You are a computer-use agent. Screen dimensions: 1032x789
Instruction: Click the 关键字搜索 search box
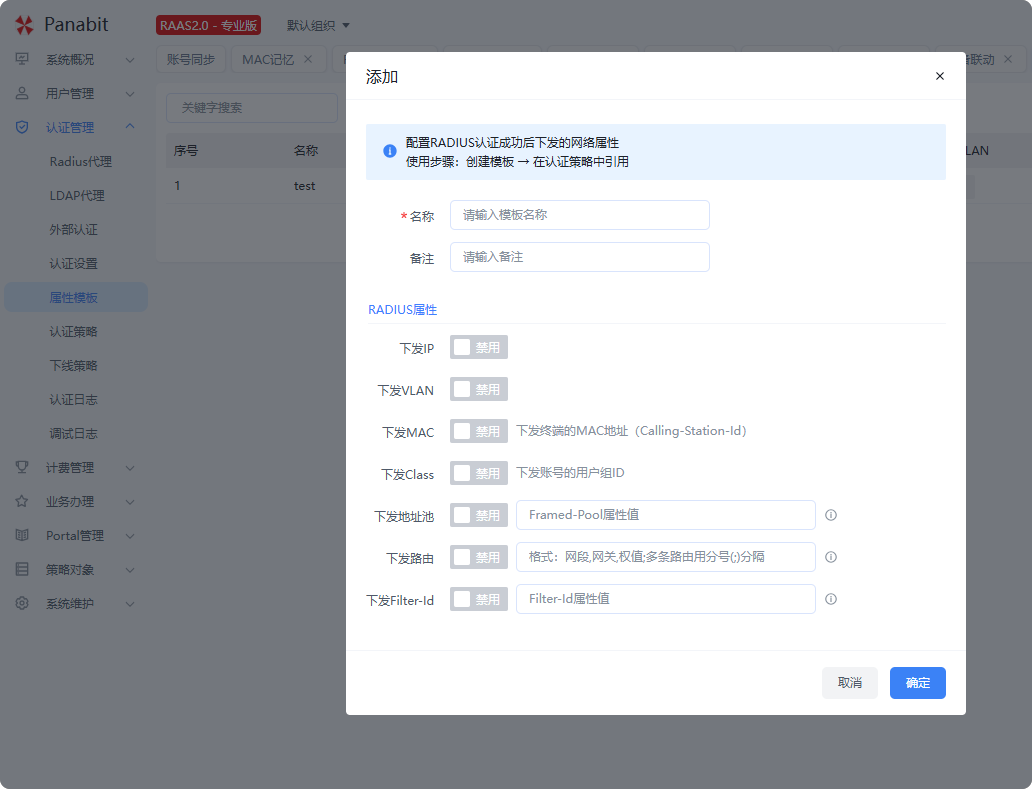tap(252, 108)
